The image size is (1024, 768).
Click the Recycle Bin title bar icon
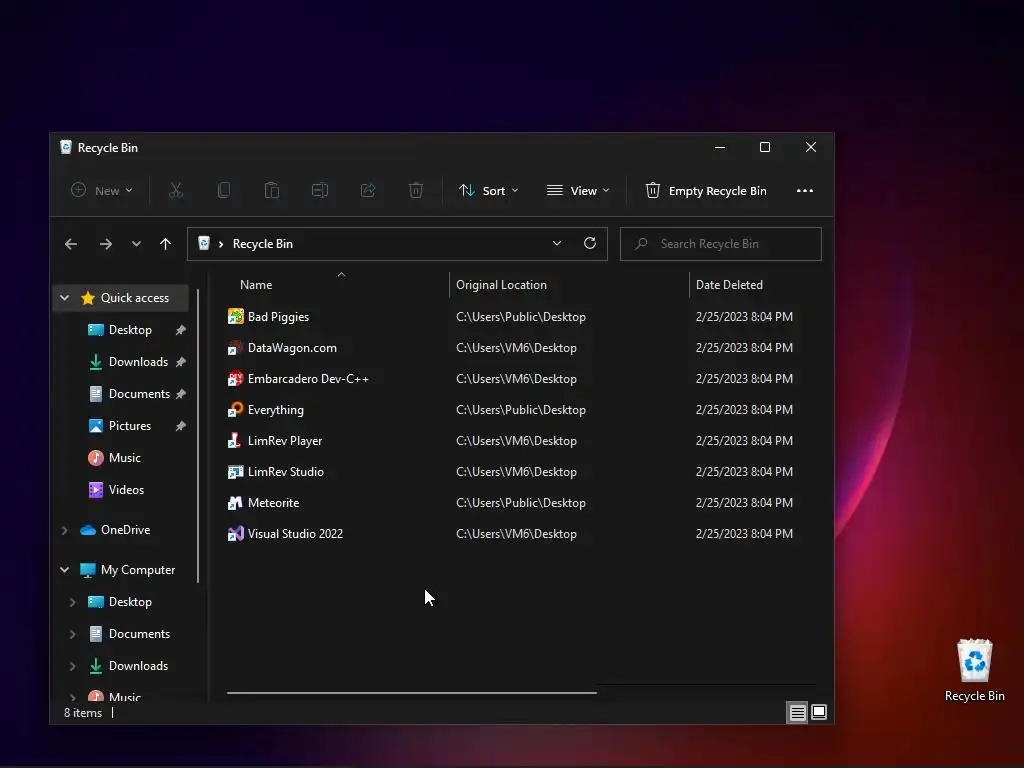tap(65, 148)
